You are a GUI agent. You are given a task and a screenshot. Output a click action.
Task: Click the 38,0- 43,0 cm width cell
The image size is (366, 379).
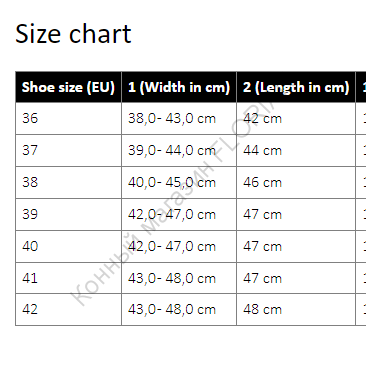[179, 118]
